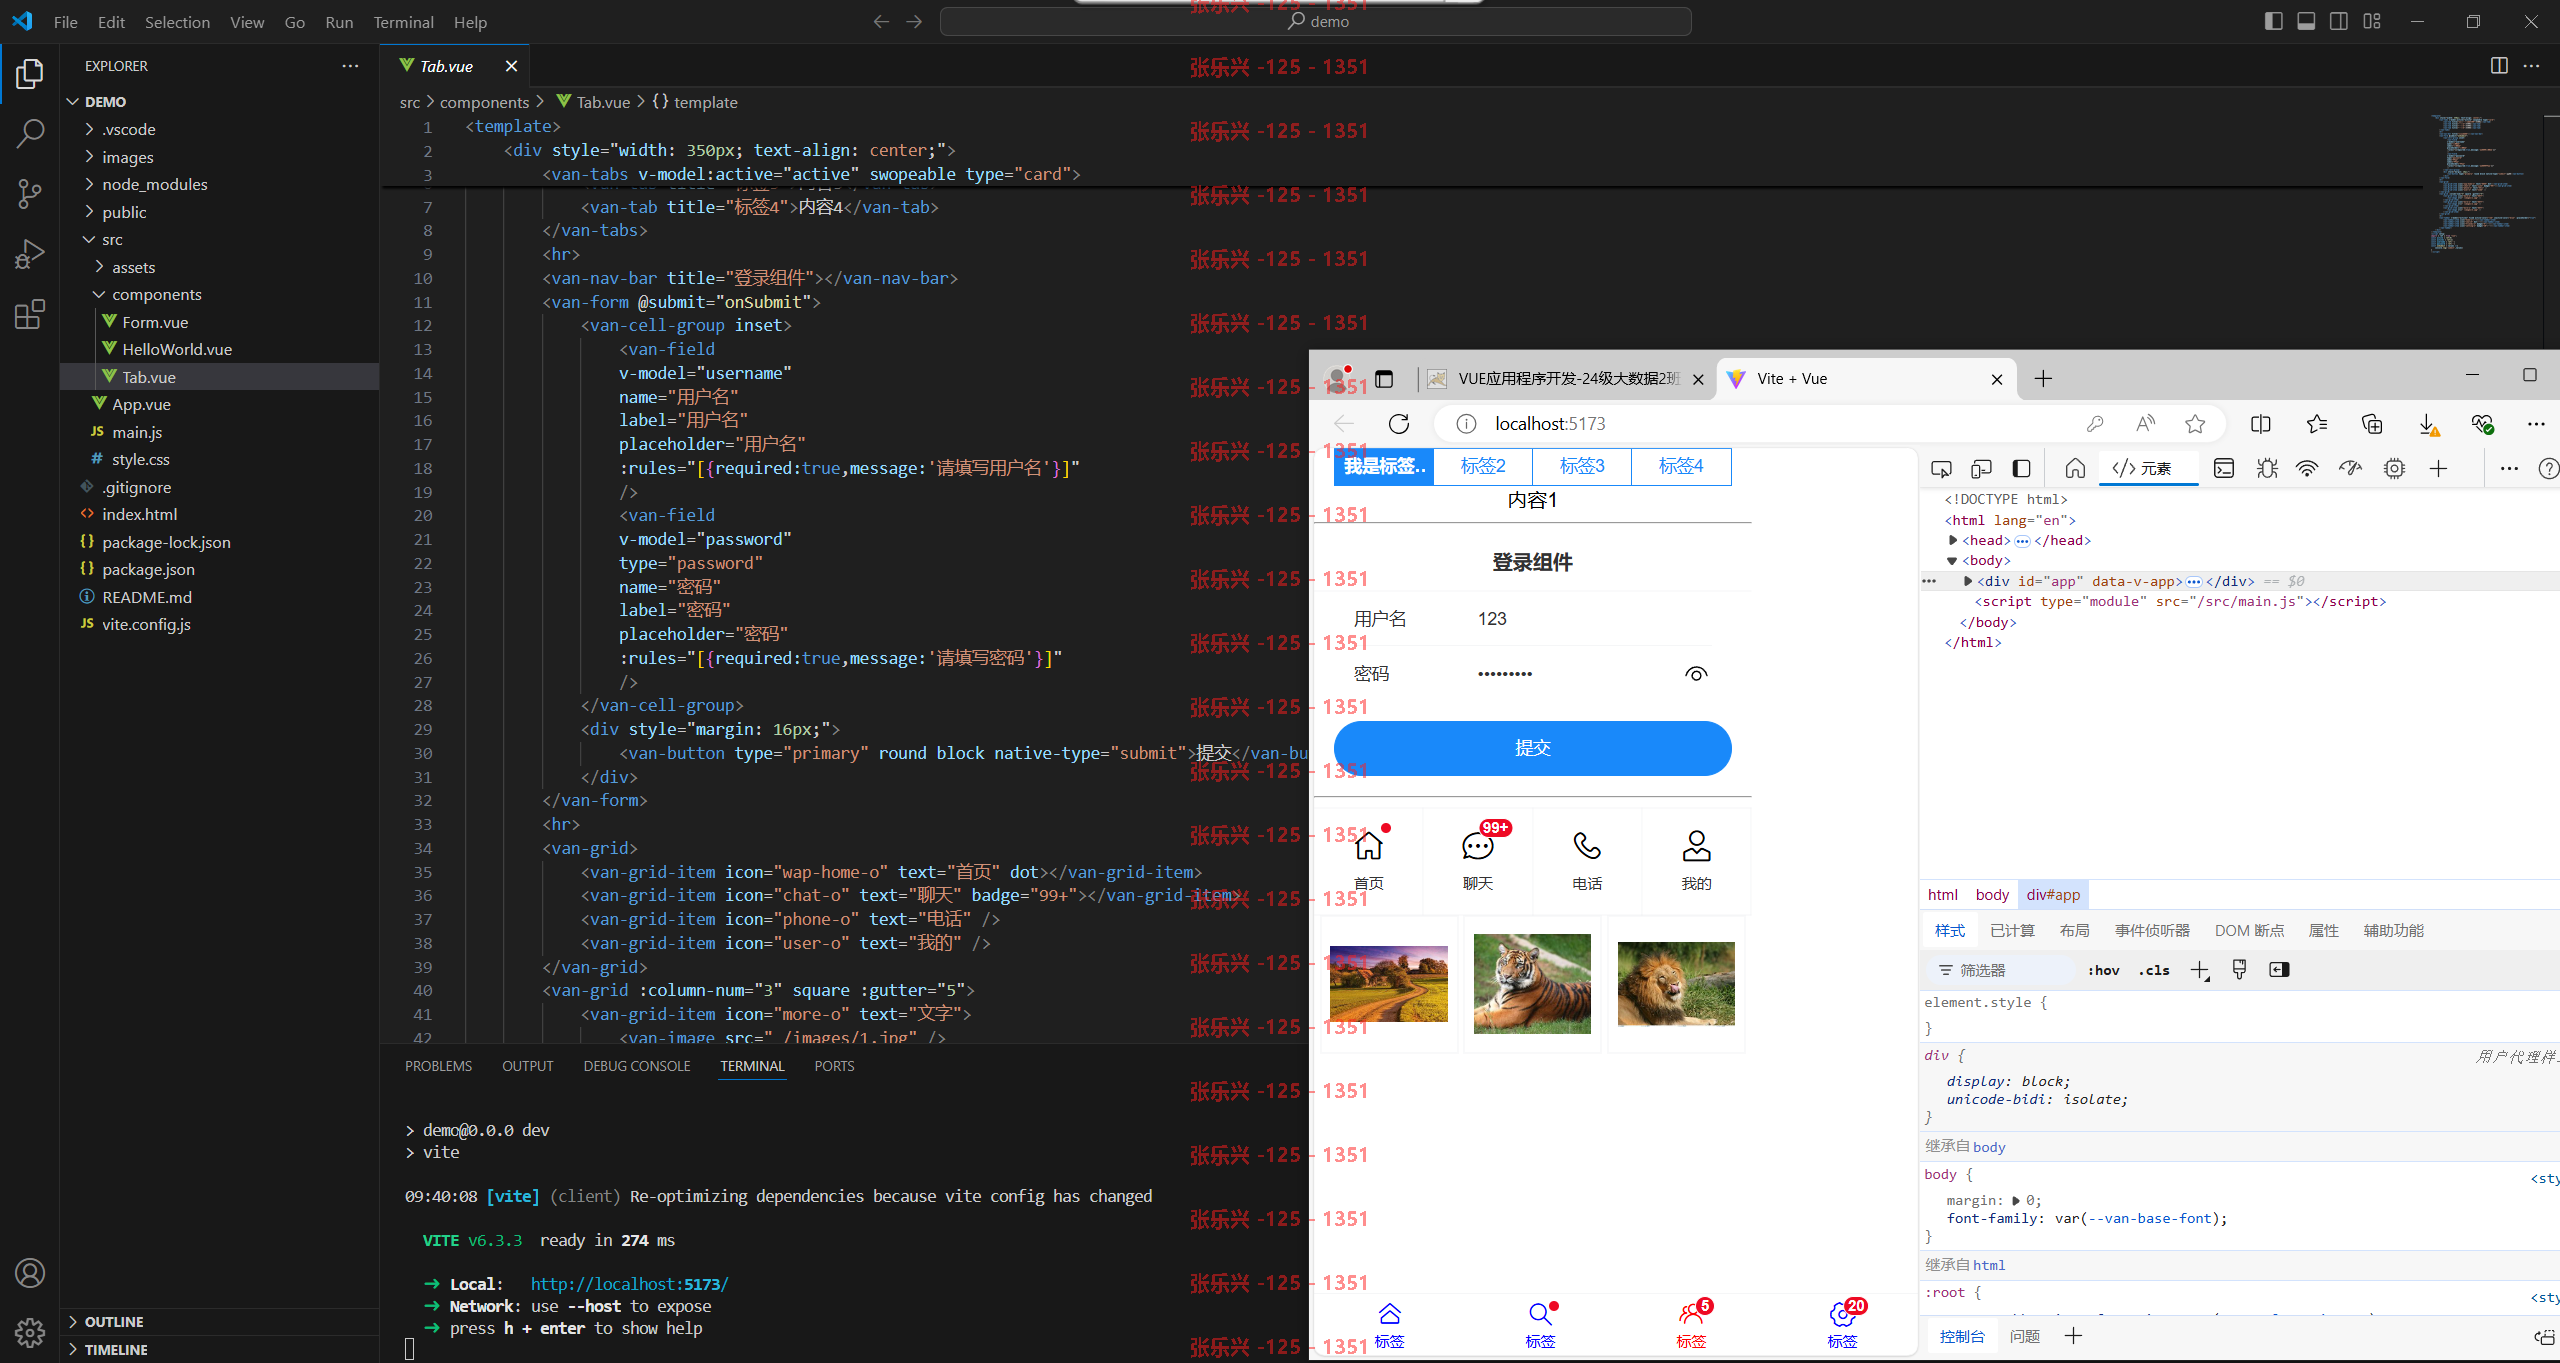
Task: Open vite.config.js in the explorer
Action: (146, 624)
